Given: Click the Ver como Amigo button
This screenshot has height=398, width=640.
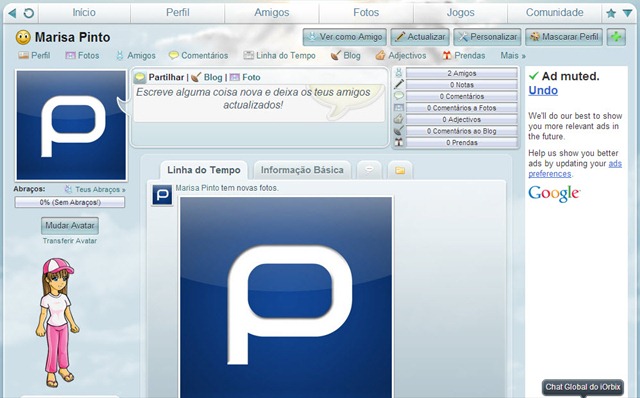Looking at the screenshot, I should (x=344, y=37).
